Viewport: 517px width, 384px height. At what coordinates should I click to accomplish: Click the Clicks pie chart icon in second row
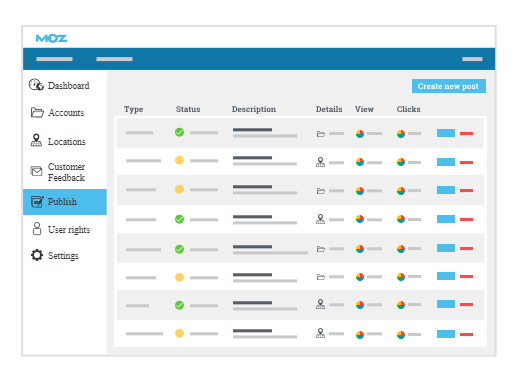click(401, 162)
